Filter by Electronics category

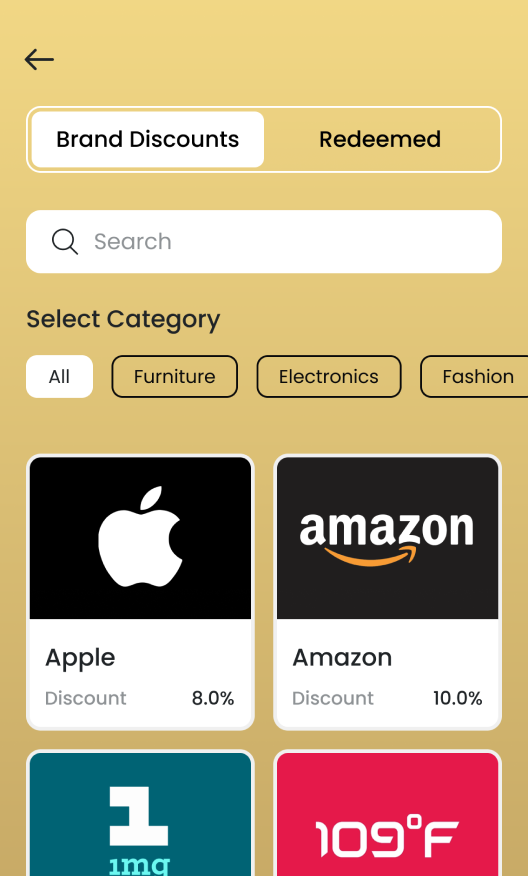tap(329, 377)
